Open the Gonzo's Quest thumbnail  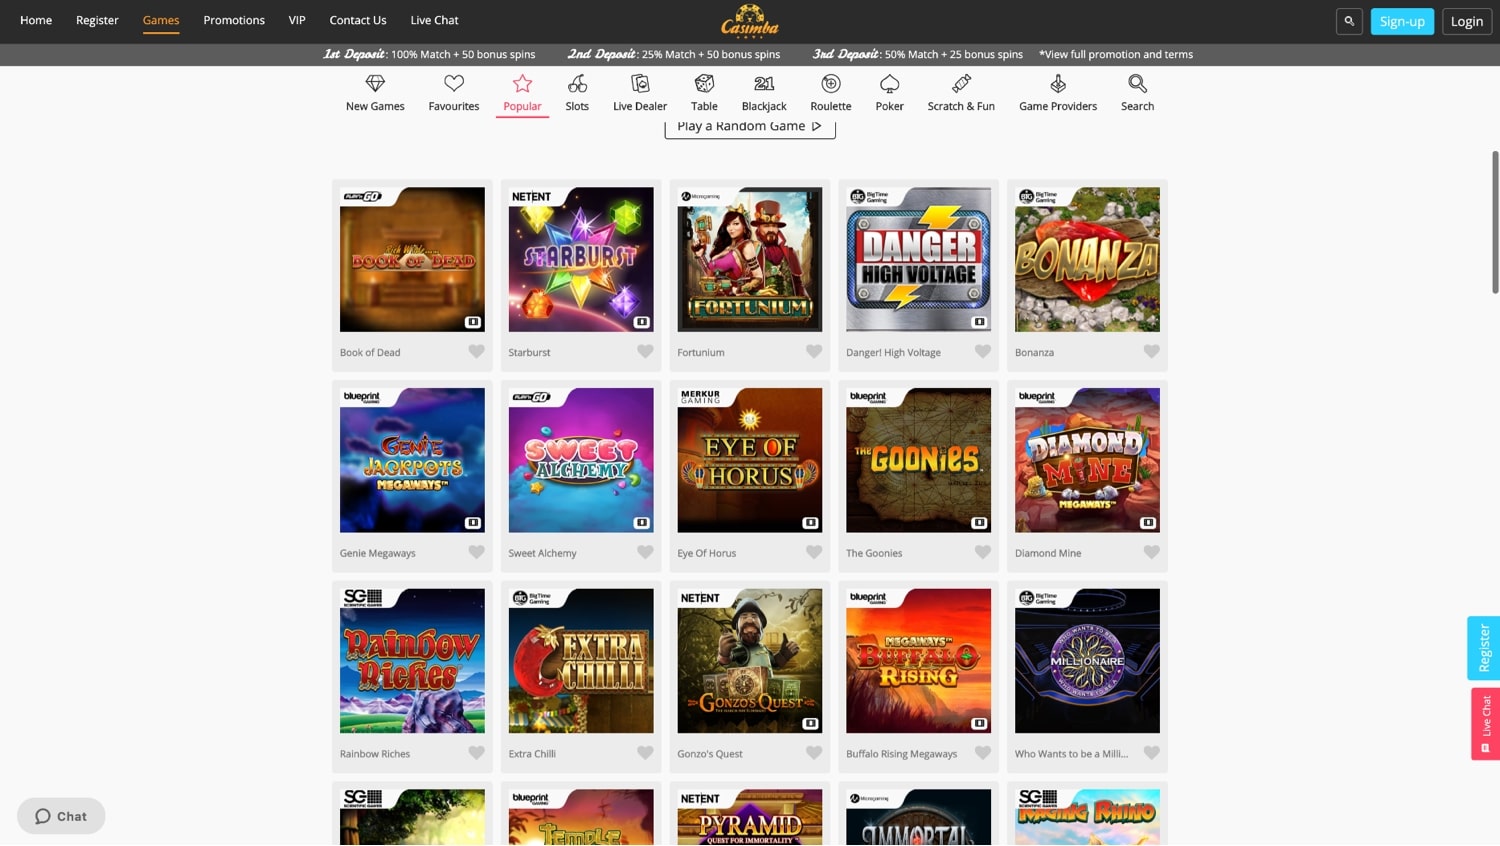[x=750, y=661]
